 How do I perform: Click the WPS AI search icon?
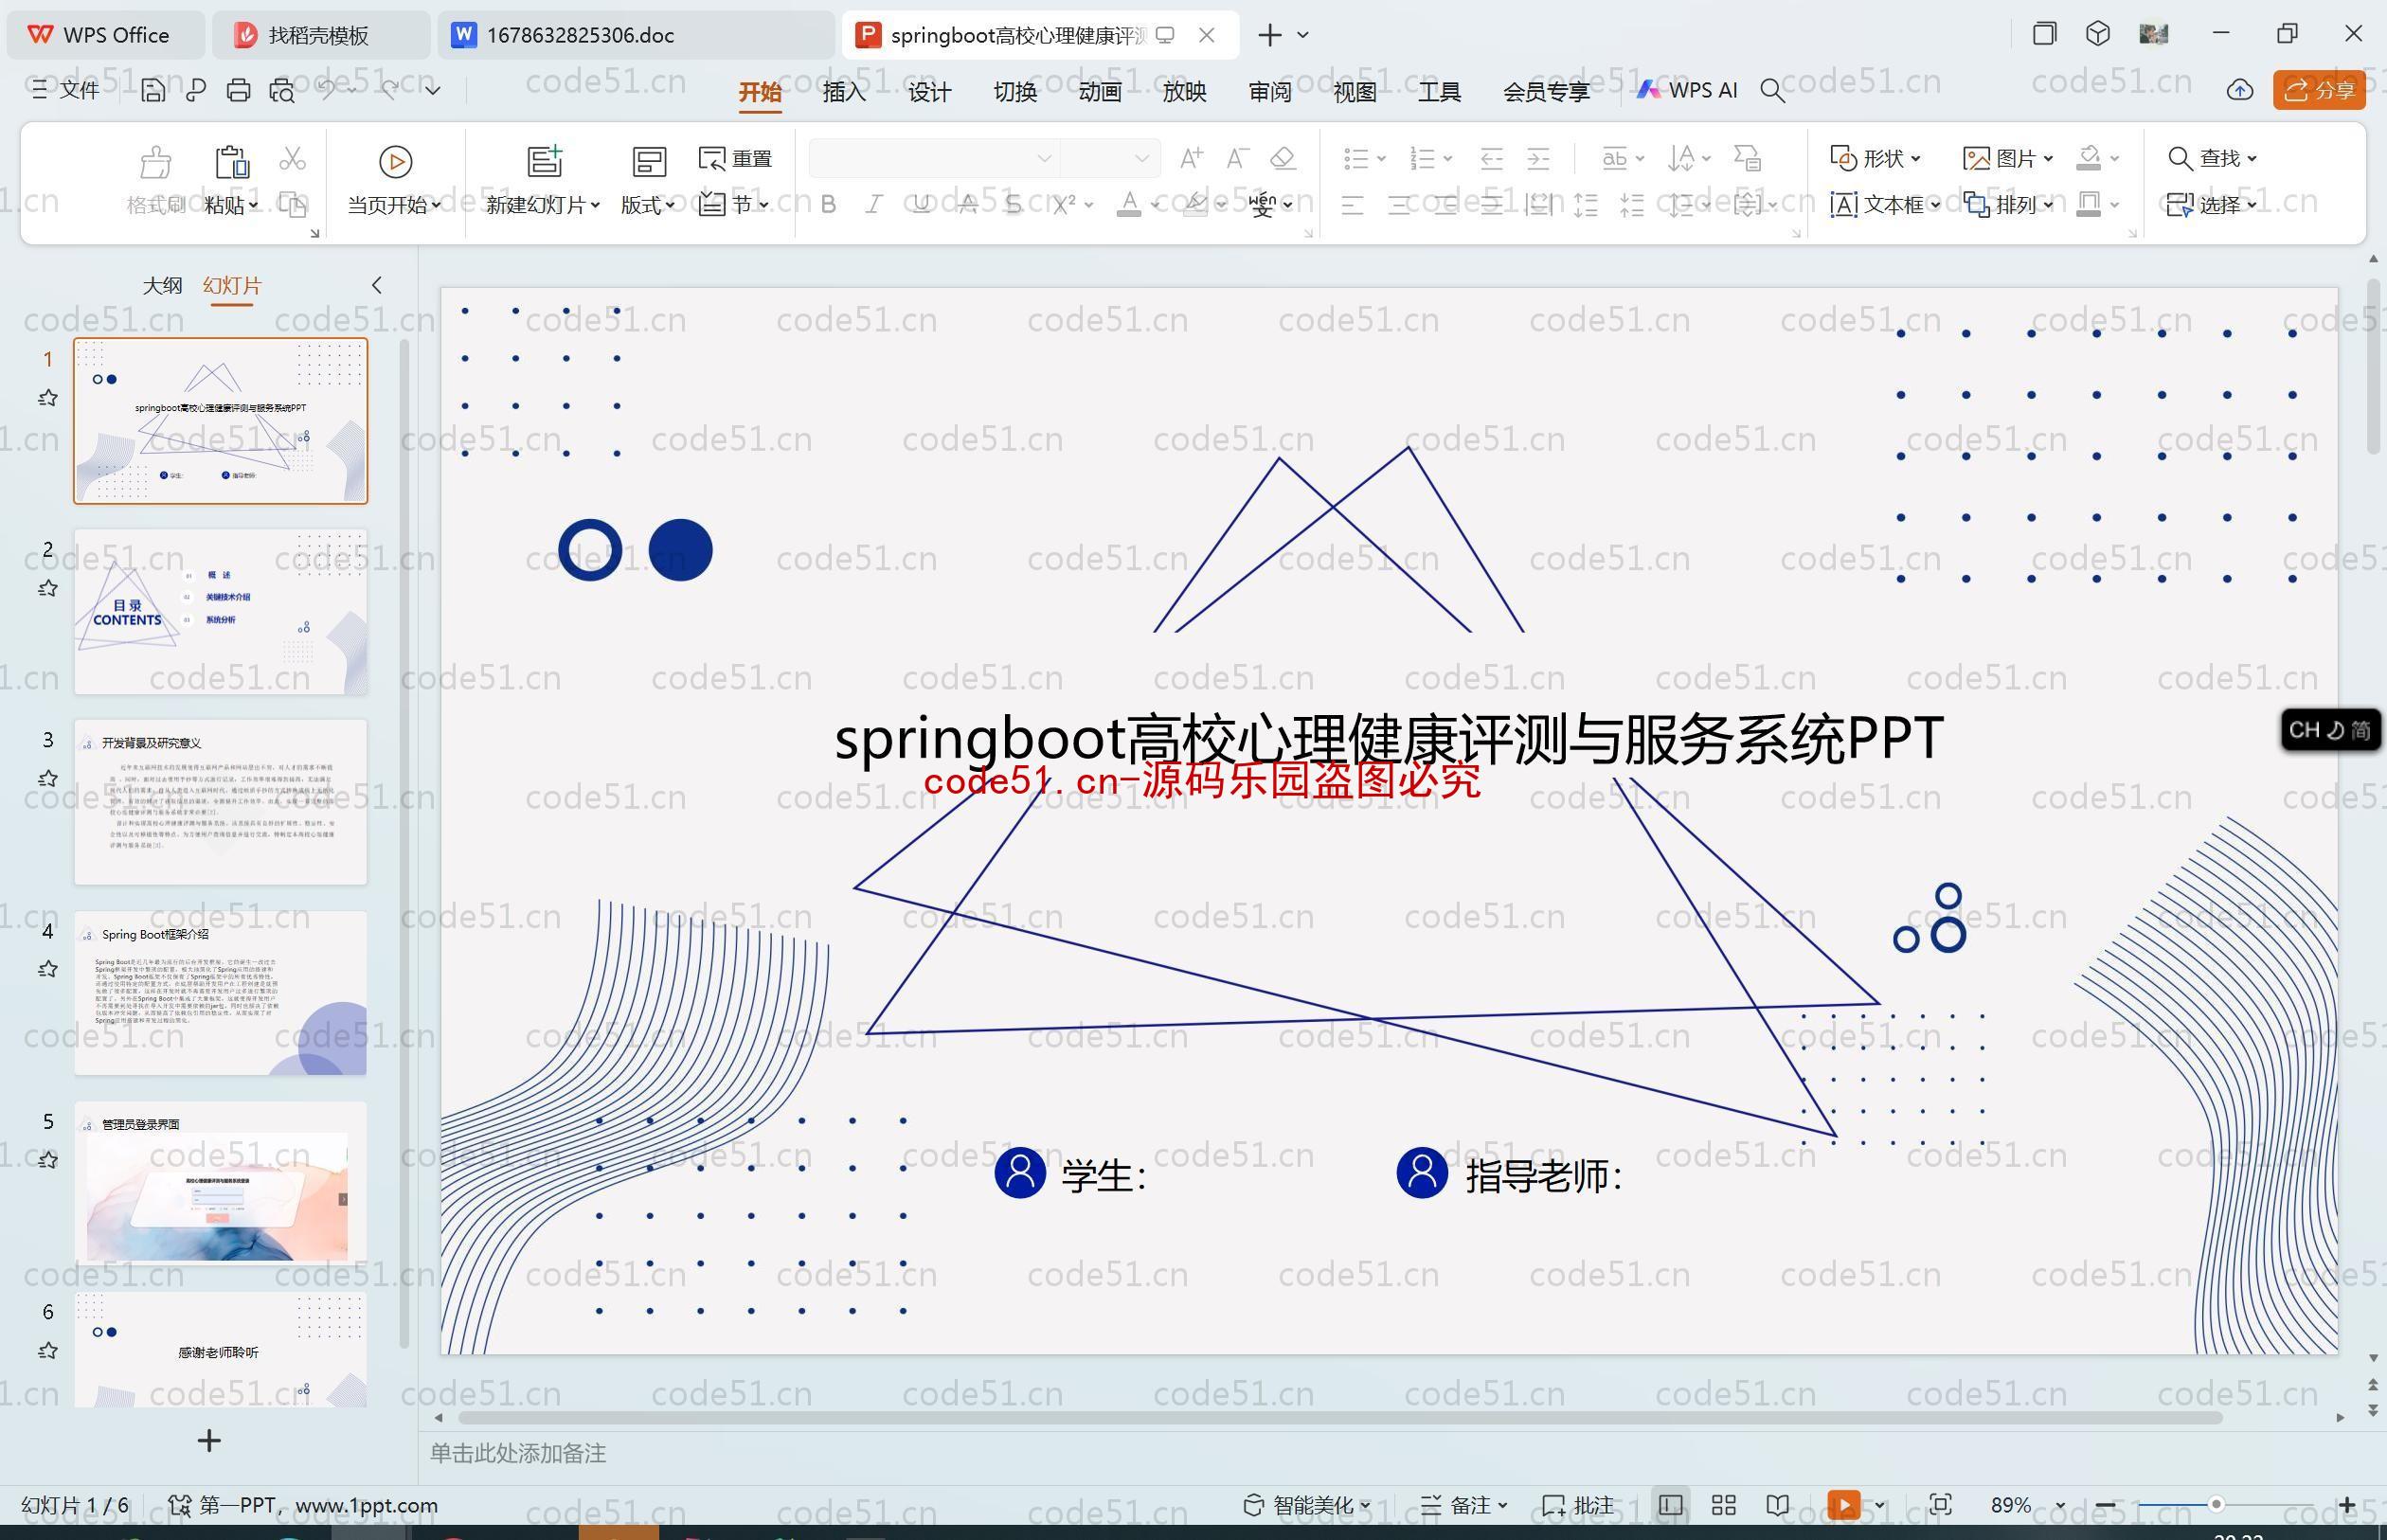click(1776, 94)
